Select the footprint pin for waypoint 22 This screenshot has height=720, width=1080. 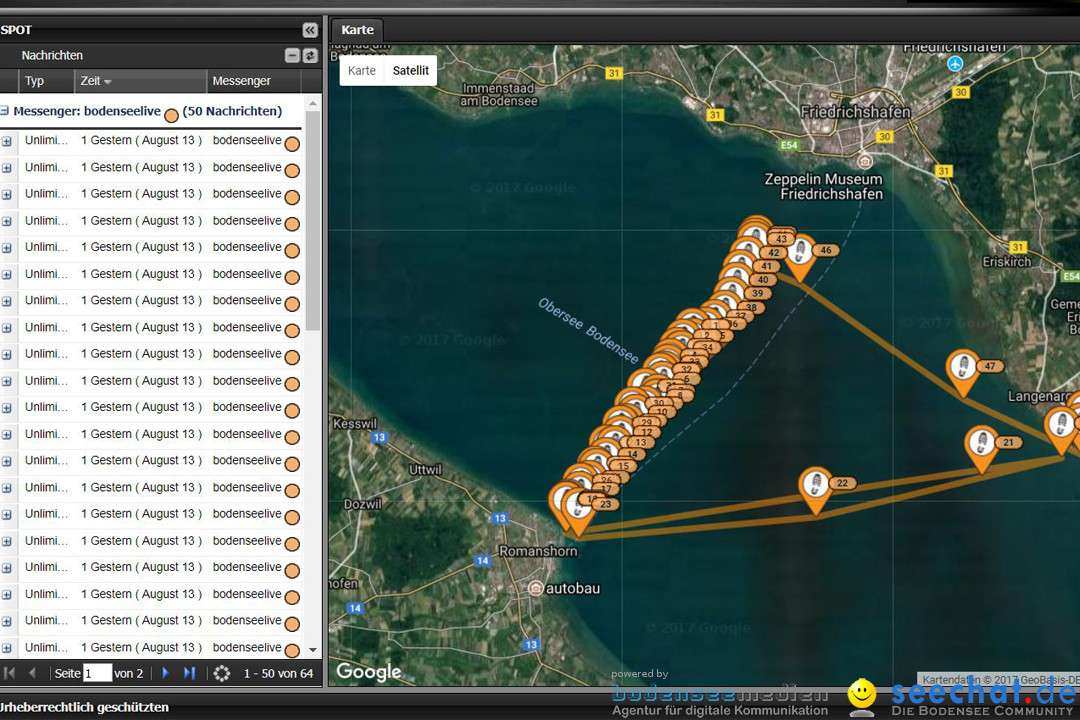pyautogui.click(x=816, y=490)
